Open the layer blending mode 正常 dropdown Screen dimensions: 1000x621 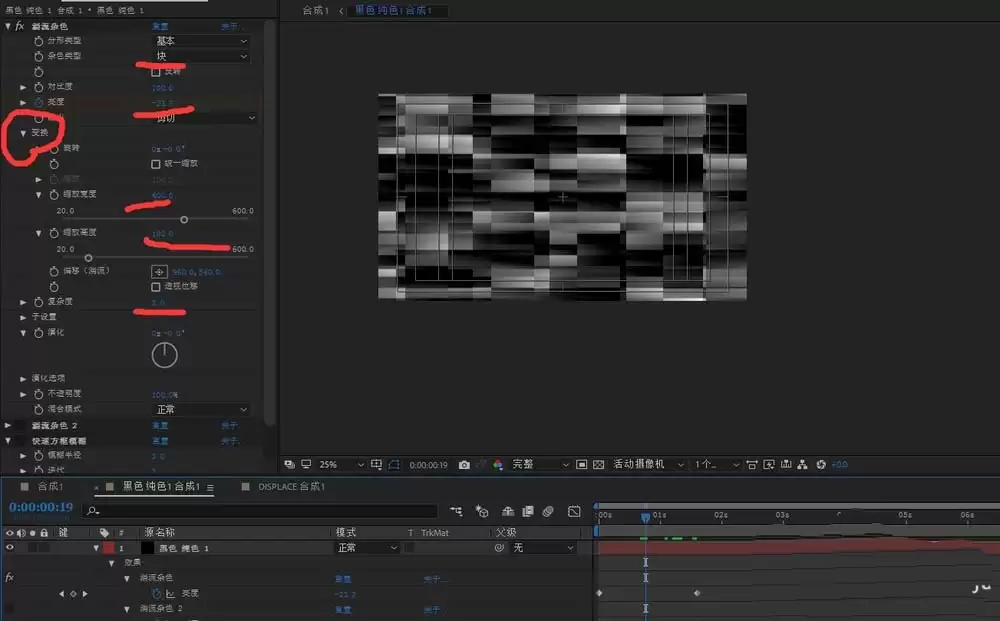coord(367,548)
